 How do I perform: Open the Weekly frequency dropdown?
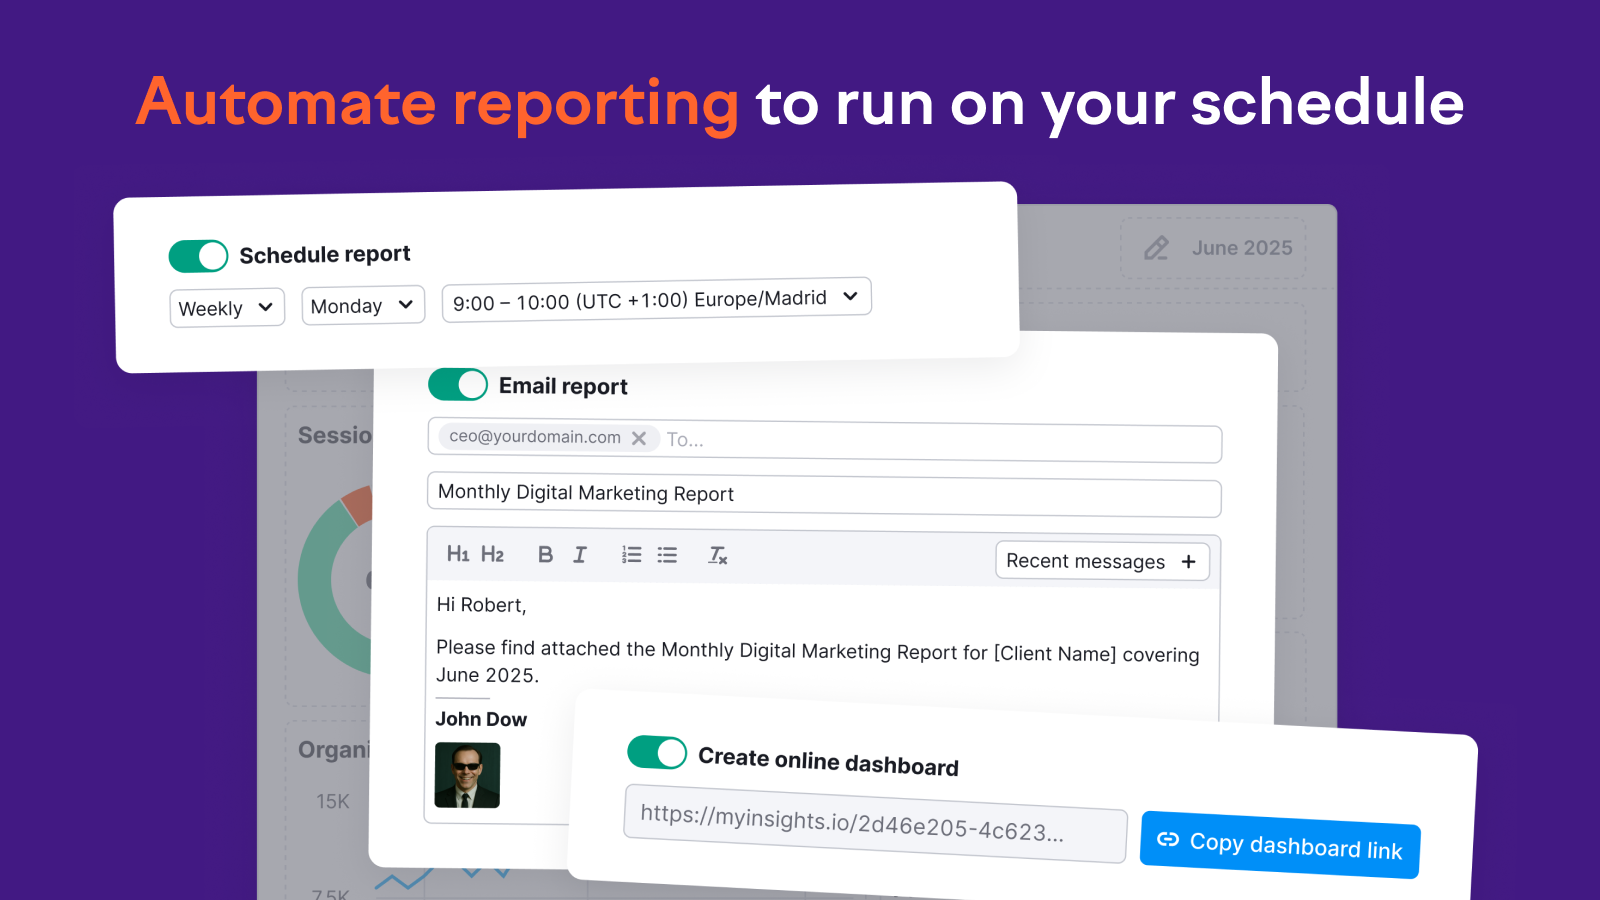226,307
